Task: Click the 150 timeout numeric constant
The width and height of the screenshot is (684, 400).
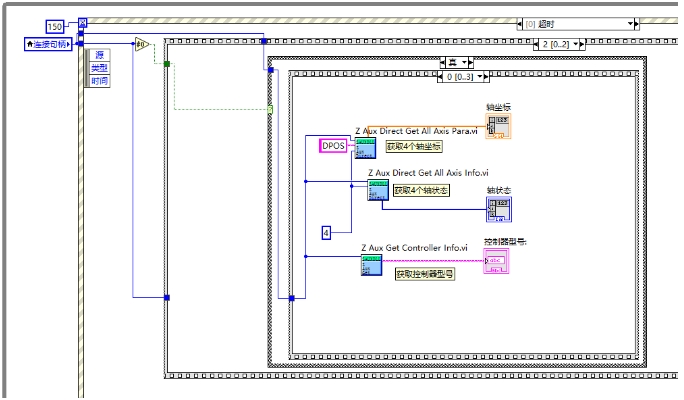Action: click(55, 27)
